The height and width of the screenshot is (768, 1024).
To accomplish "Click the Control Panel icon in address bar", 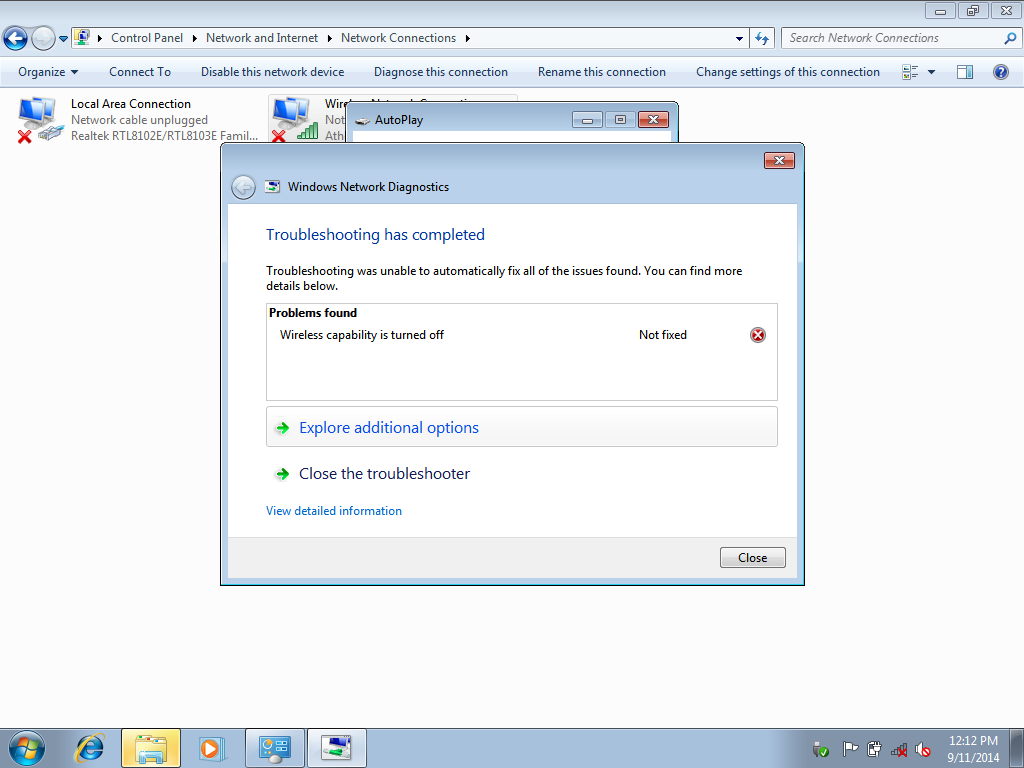I will [x=82, y=37].
